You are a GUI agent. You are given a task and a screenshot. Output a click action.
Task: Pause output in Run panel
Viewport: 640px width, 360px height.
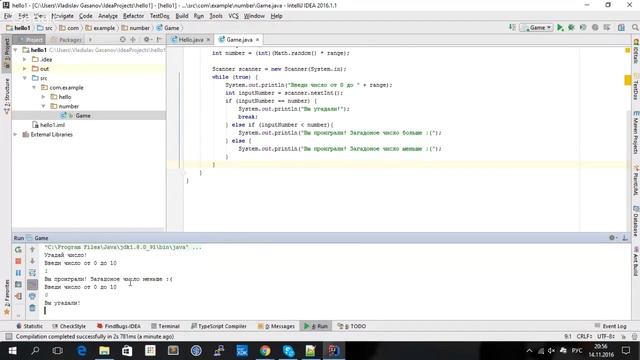pos(18,273)
